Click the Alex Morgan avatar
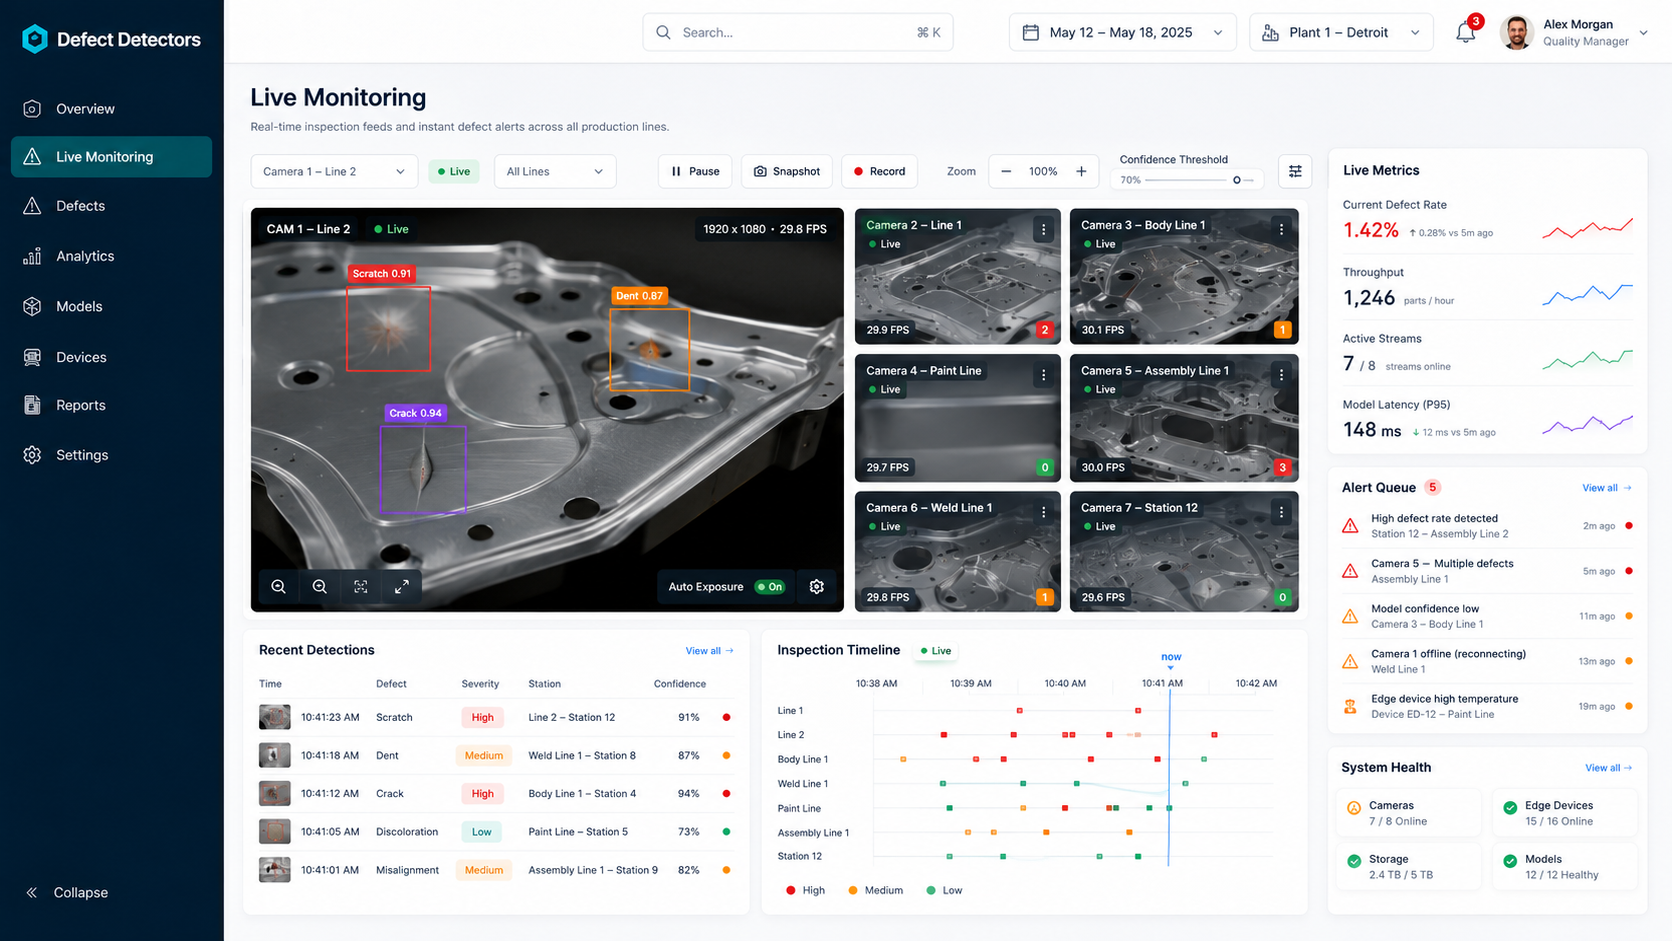The width and height of the screenshot is (1672, 941). point(1517,32)
